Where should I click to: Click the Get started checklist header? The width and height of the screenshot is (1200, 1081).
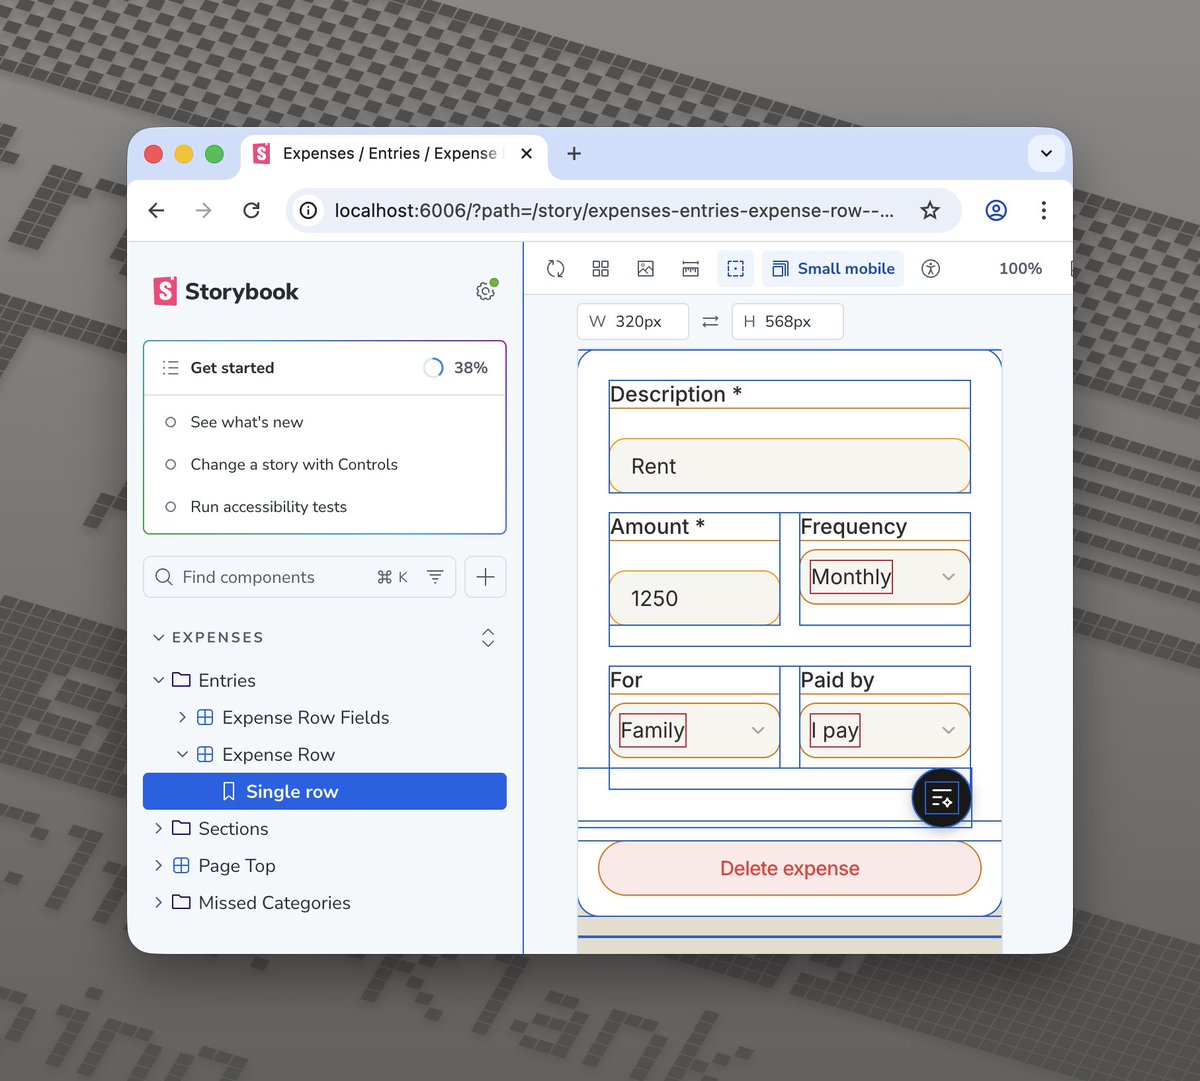click(325, 367)
